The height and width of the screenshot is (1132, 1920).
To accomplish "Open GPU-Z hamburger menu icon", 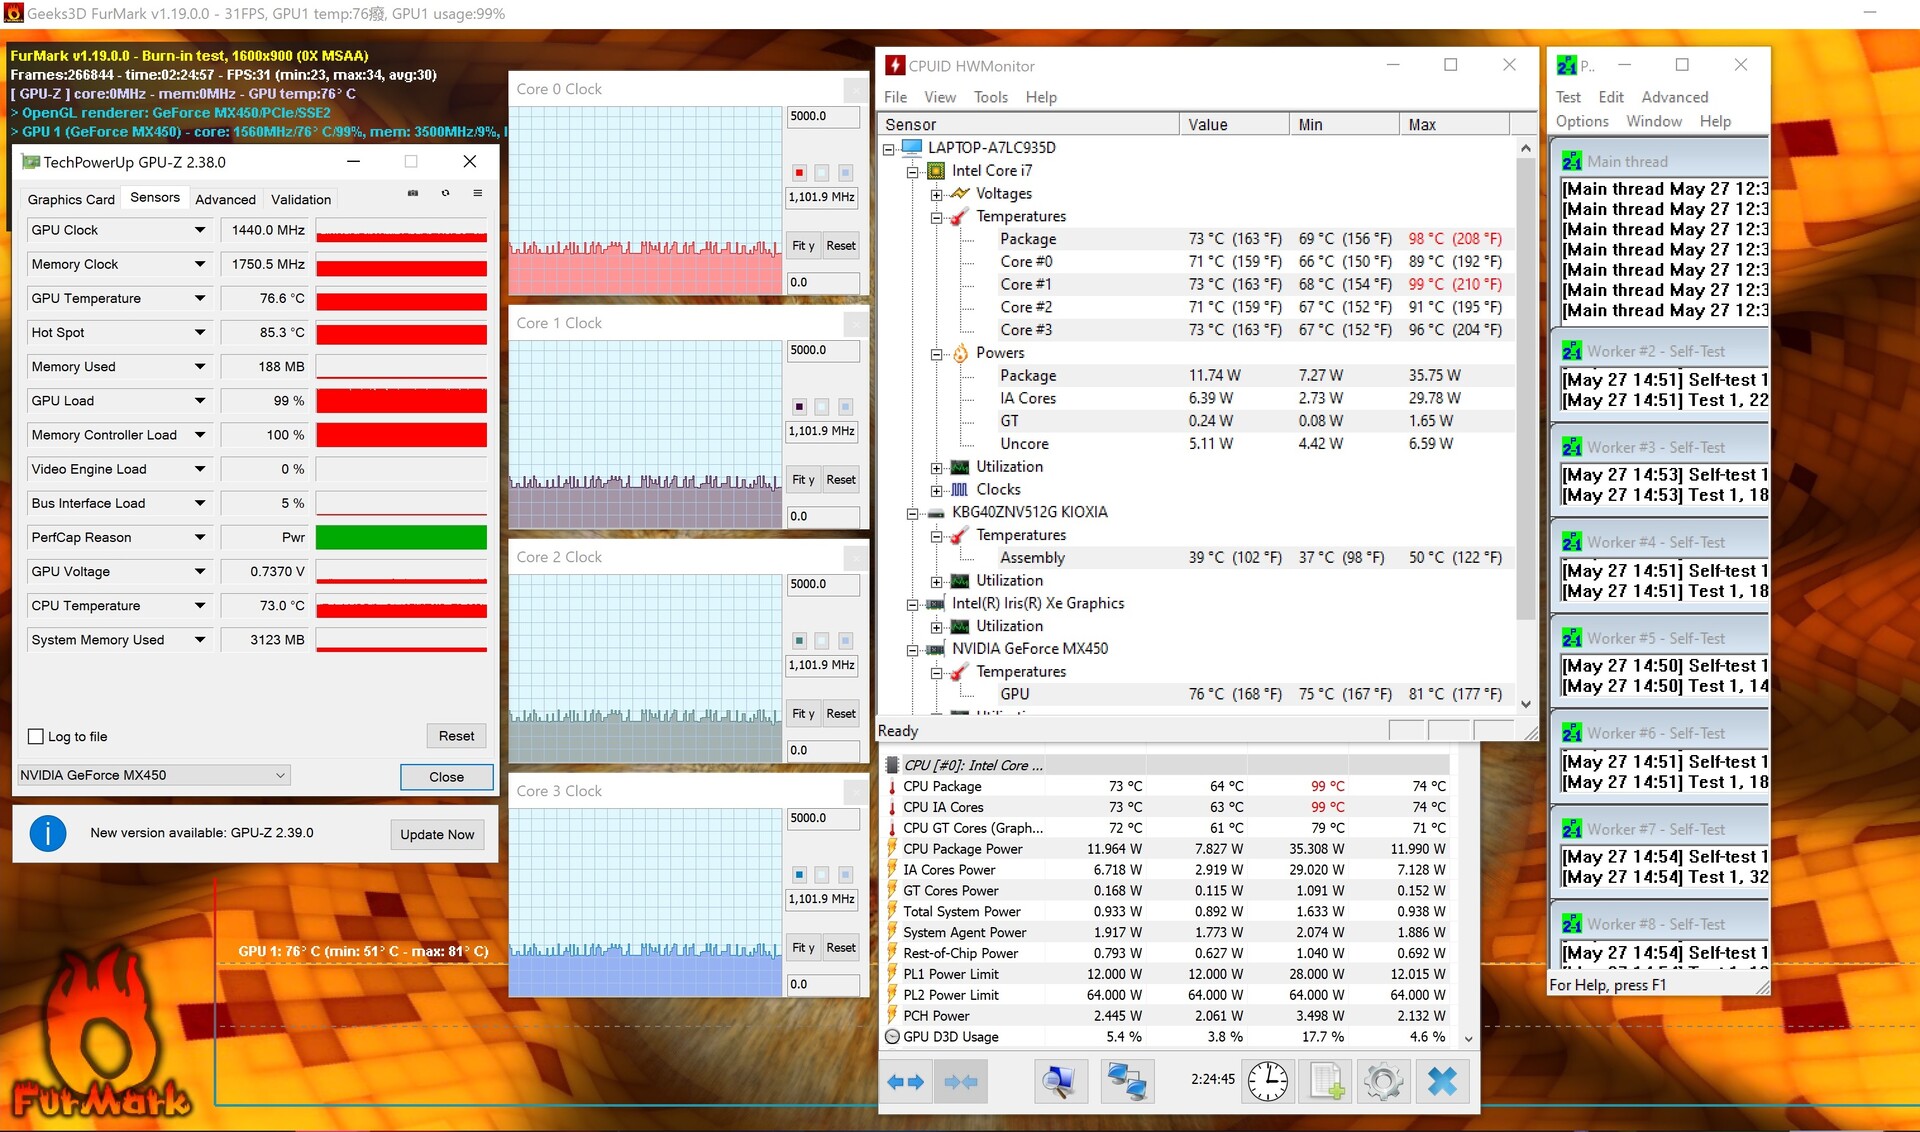I will pos(478,193).
